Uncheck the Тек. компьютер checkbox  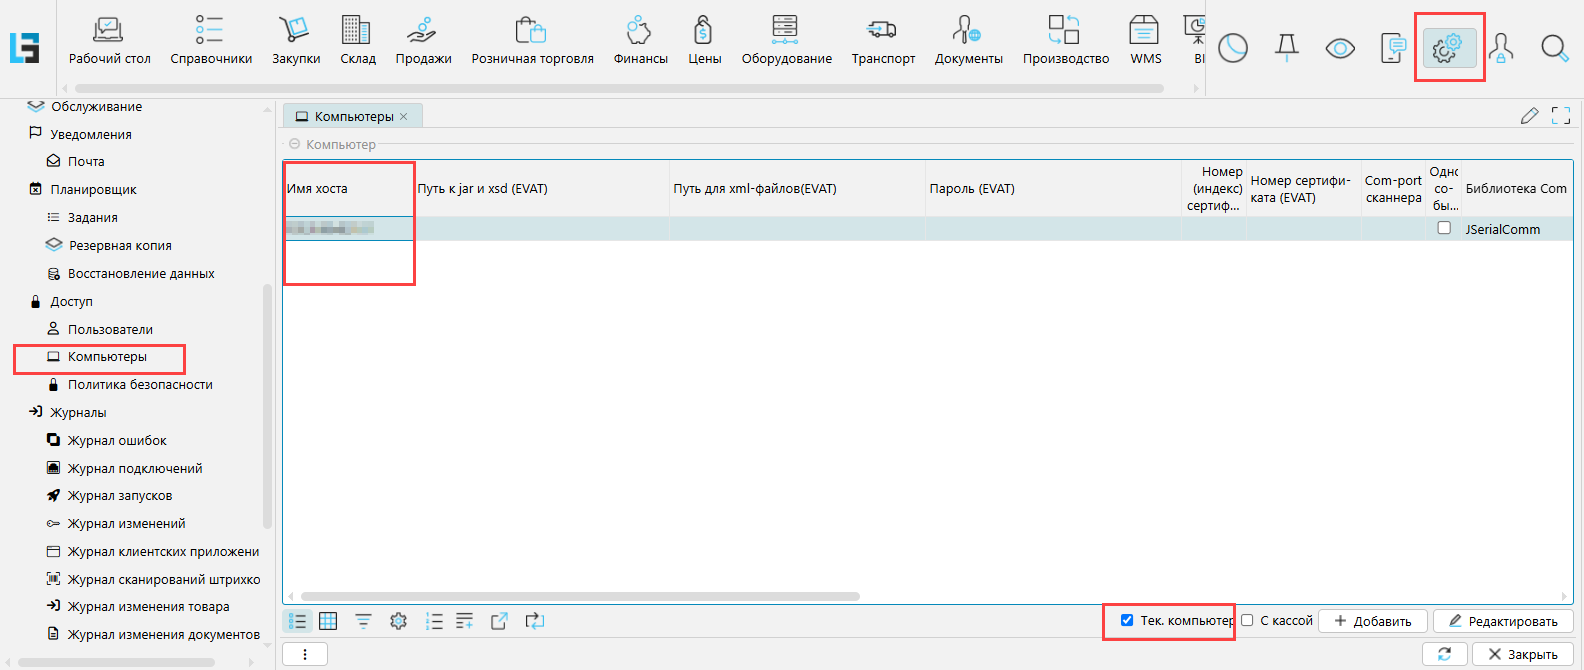[x=1127, y=620]
